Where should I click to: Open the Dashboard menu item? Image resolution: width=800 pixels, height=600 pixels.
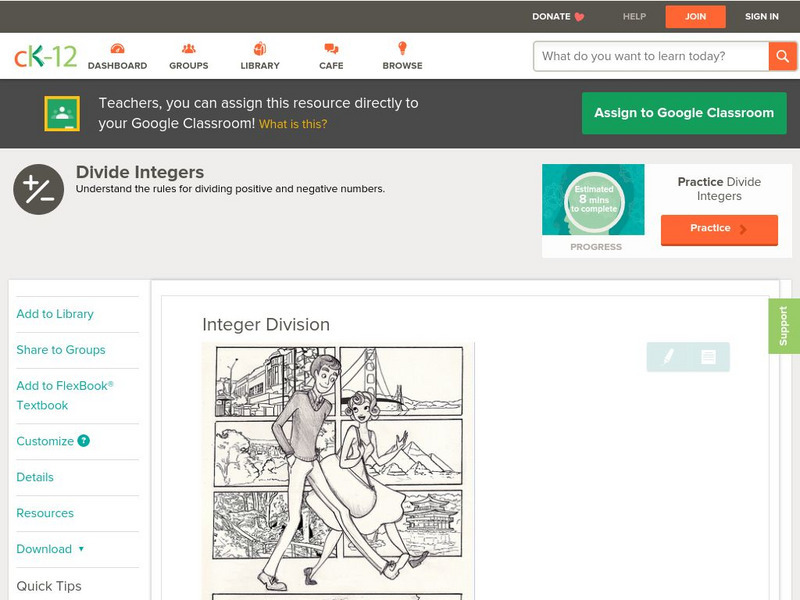coord(117,56)
